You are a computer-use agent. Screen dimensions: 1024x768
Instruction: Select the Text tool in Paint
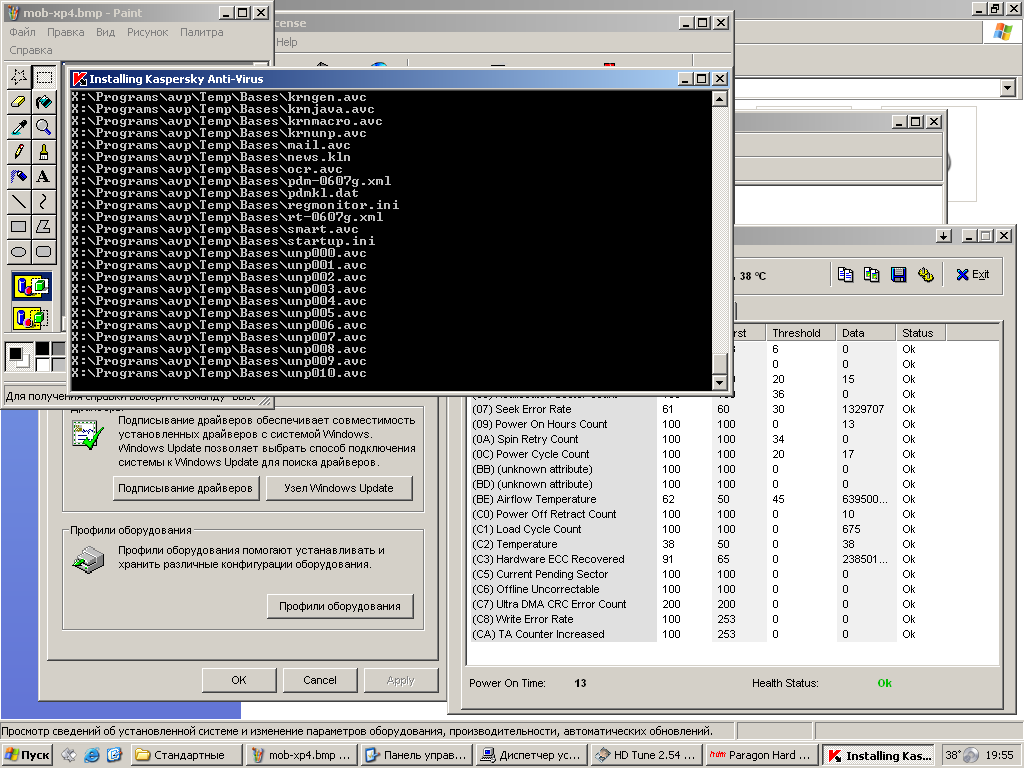pyautogui.click(x=44, y=176)
